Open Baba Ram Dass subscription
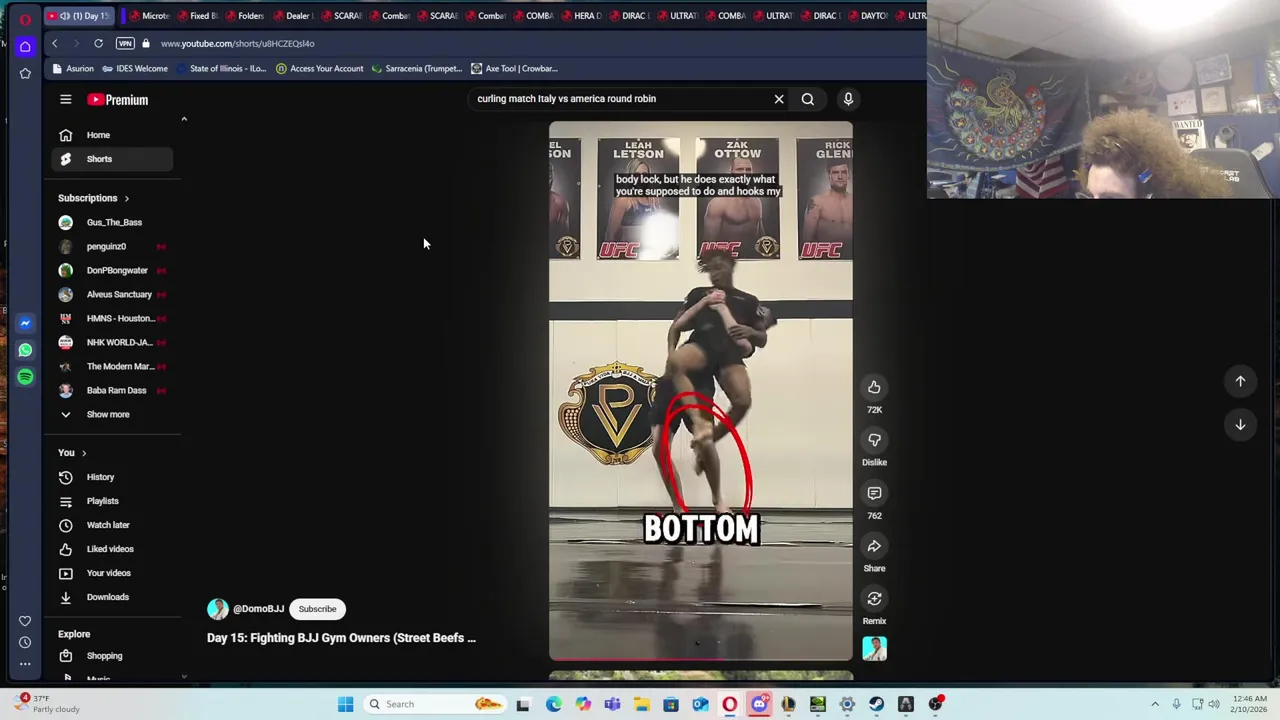 [x=111, y=390]
